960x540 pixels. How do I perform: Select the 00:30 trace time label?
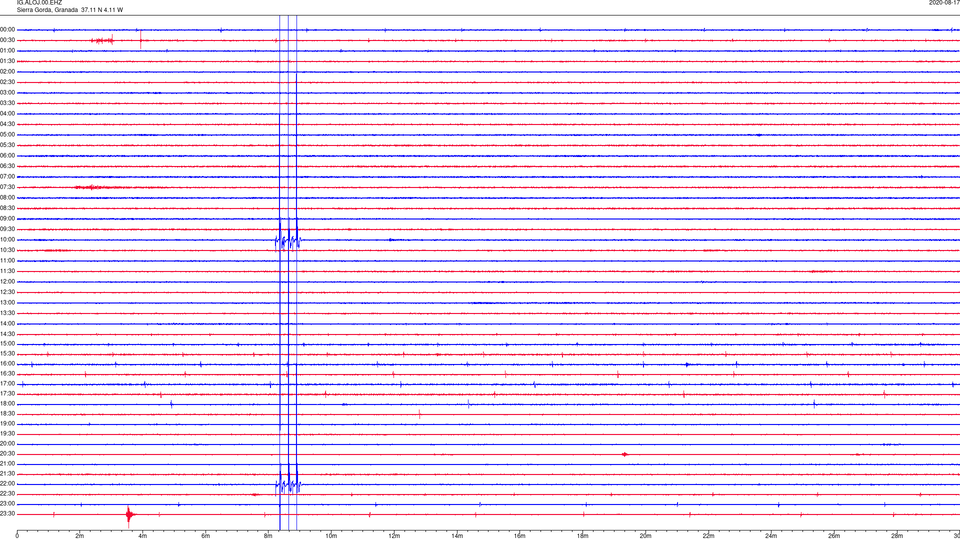[x=7, y=40]
